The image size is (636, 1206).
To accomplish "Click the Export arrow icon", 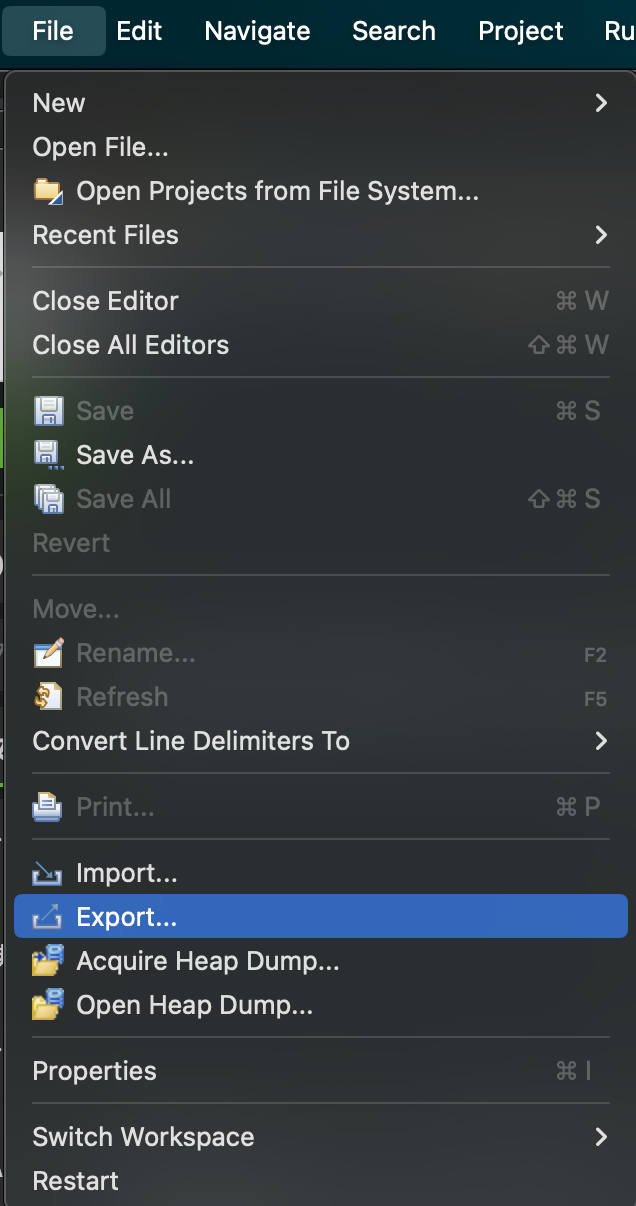I will coord(48,917).
